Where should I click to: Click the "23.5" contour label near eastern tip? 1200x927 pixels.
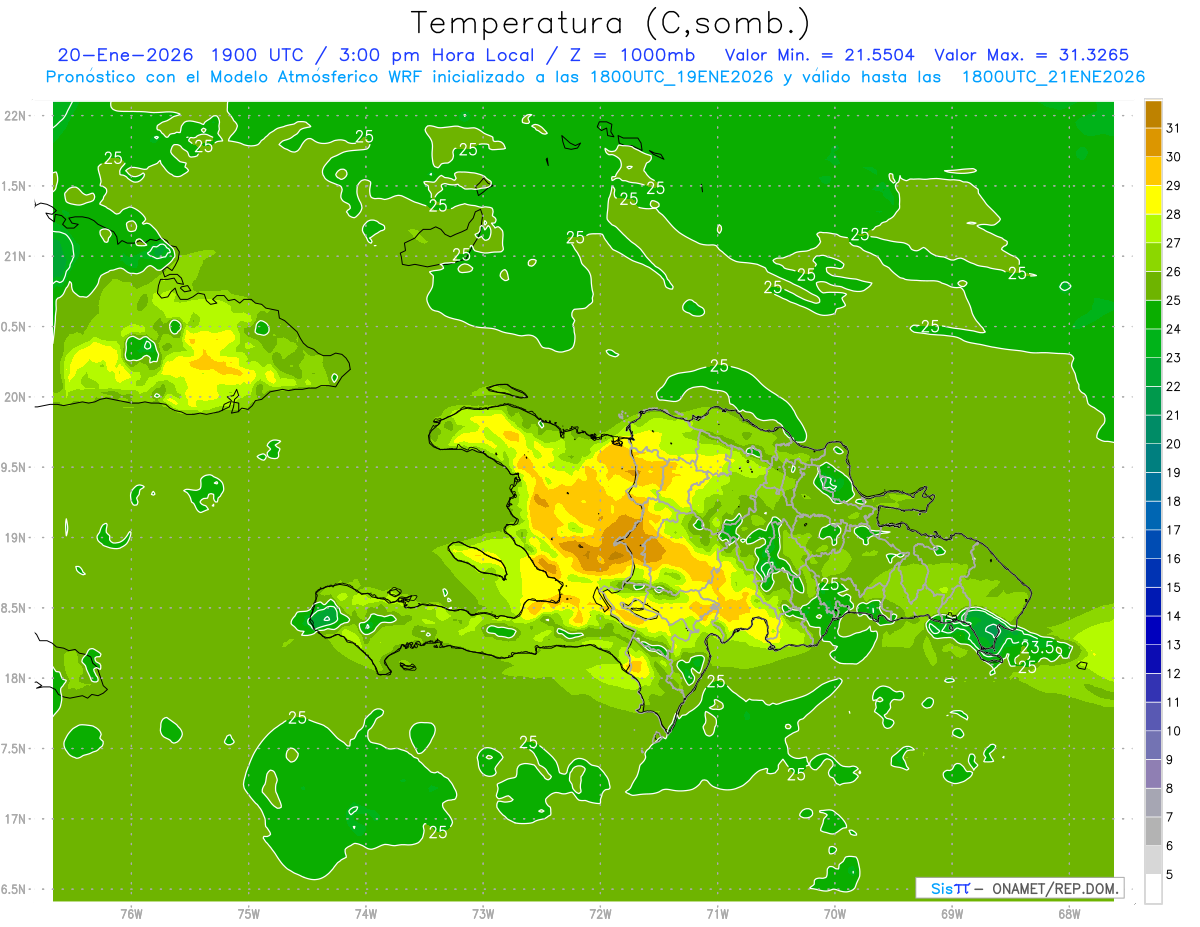[x=1037, y=648]
